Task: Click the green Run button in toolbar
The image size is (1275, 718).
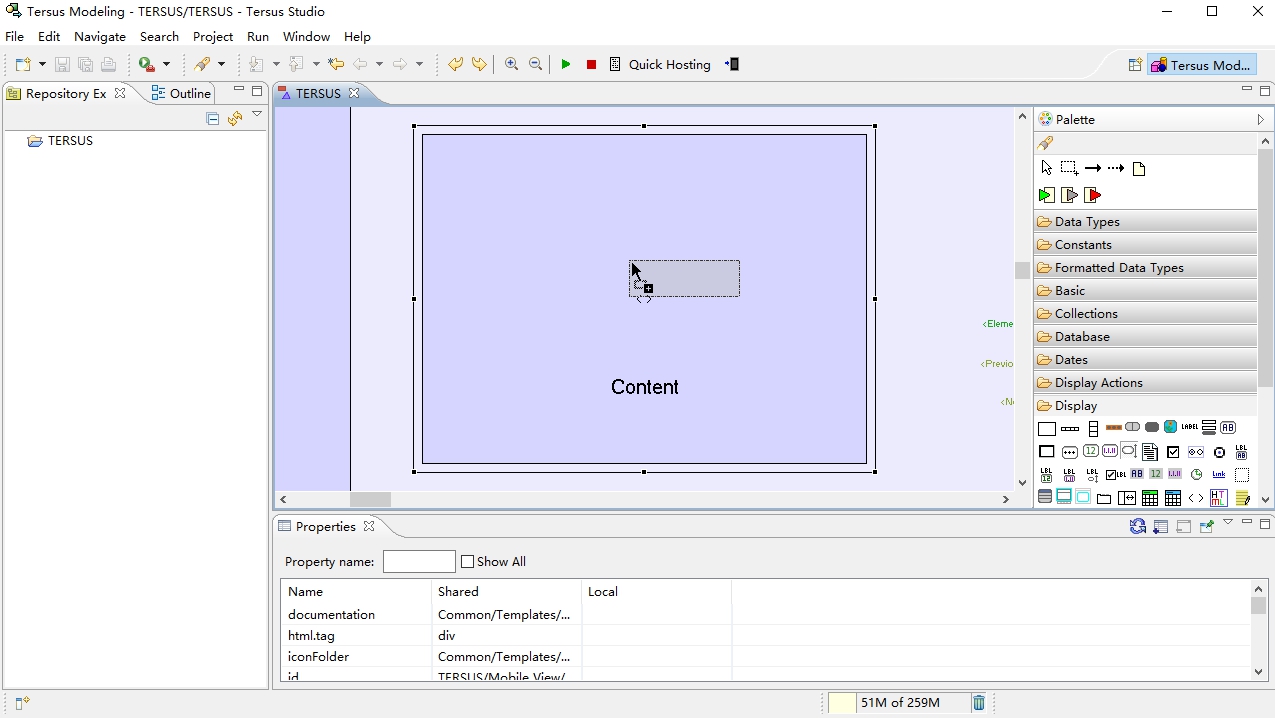Action: (566, 64)
